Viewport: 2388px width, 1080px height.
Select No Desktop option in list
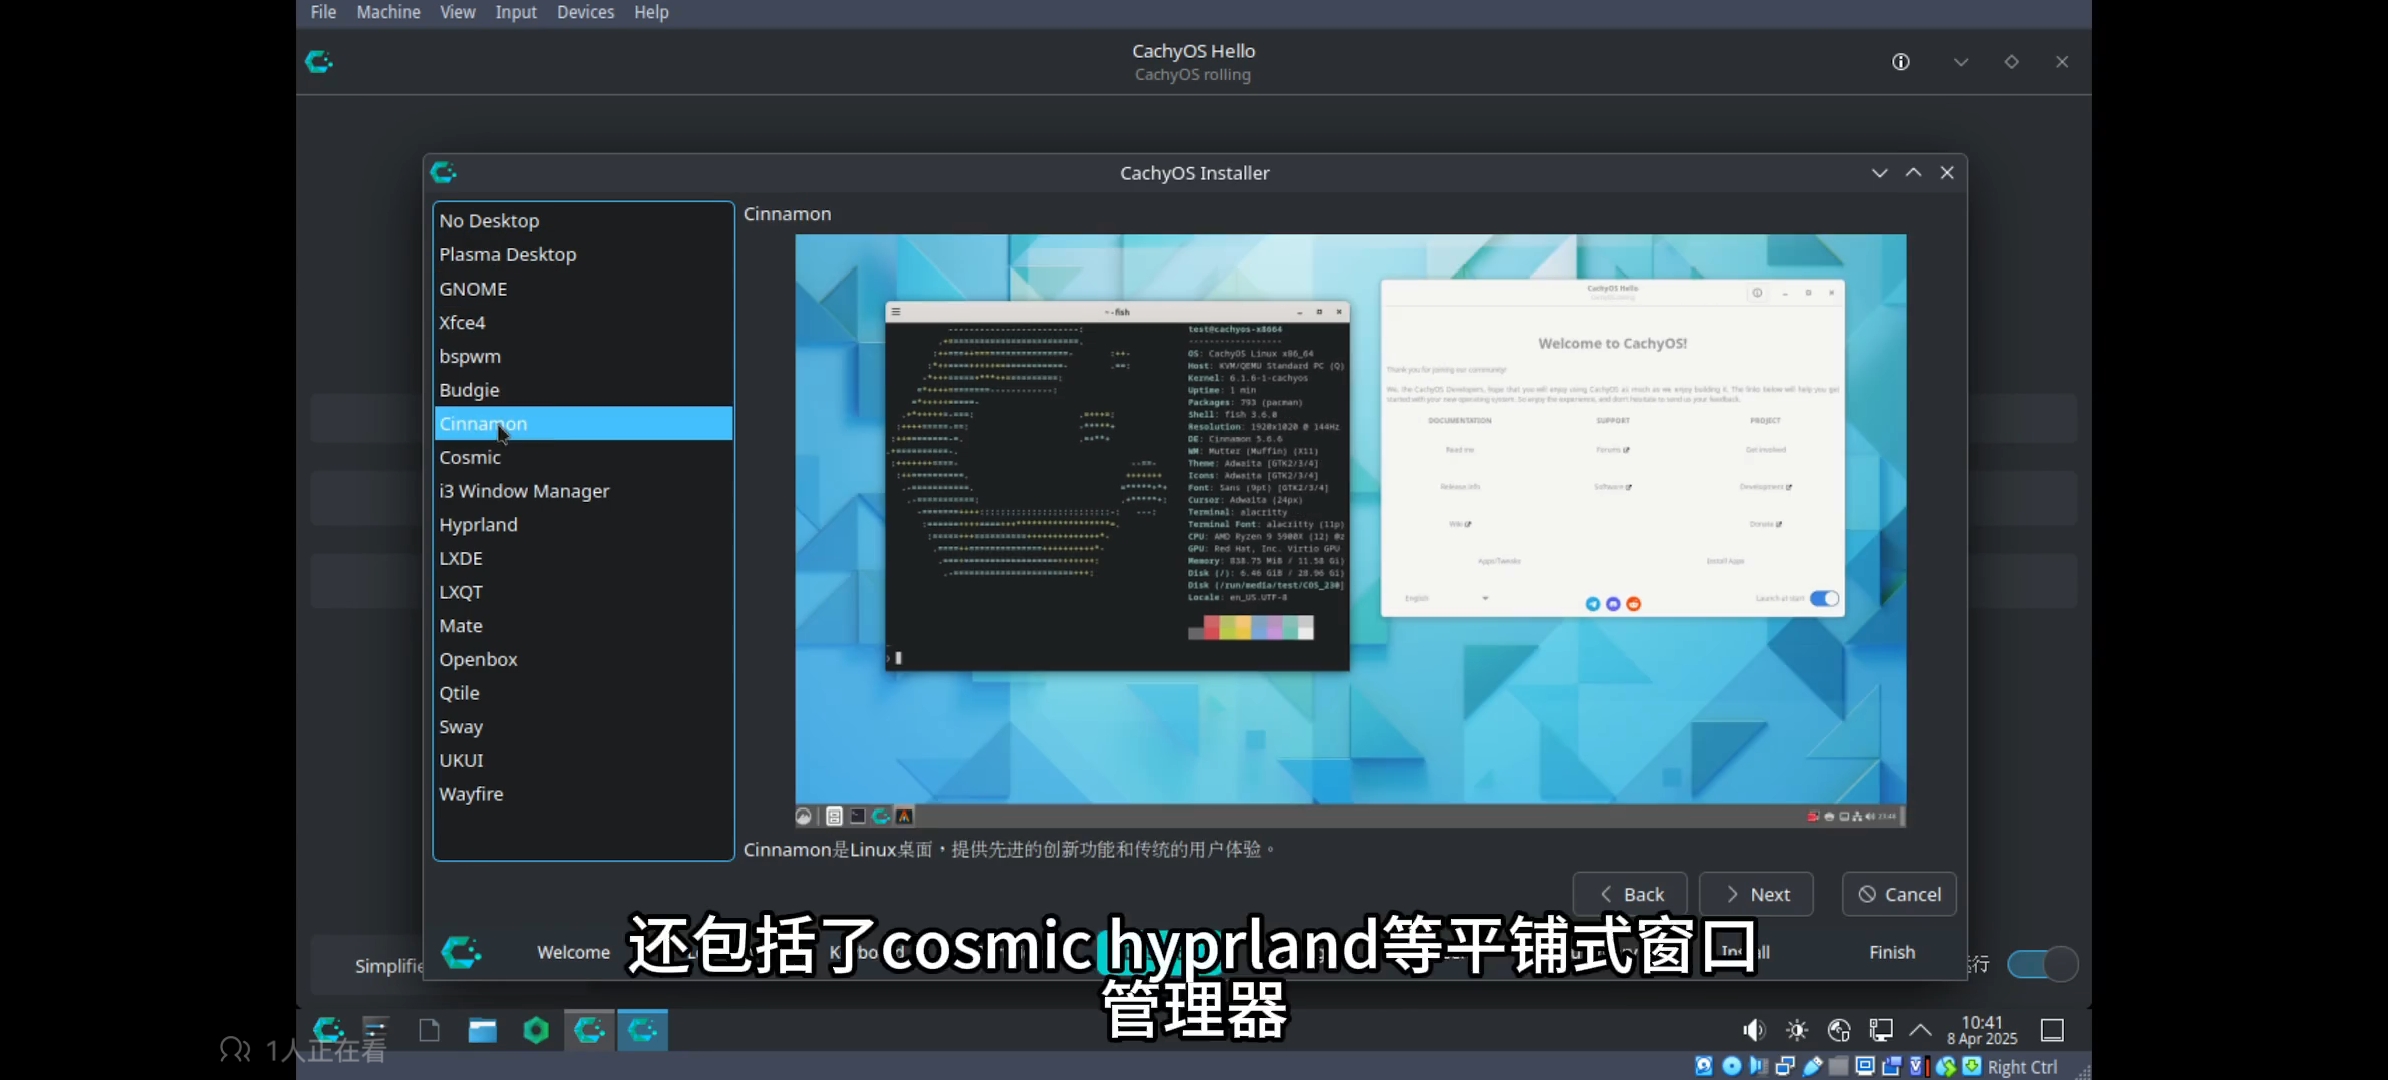pos(583,220)
